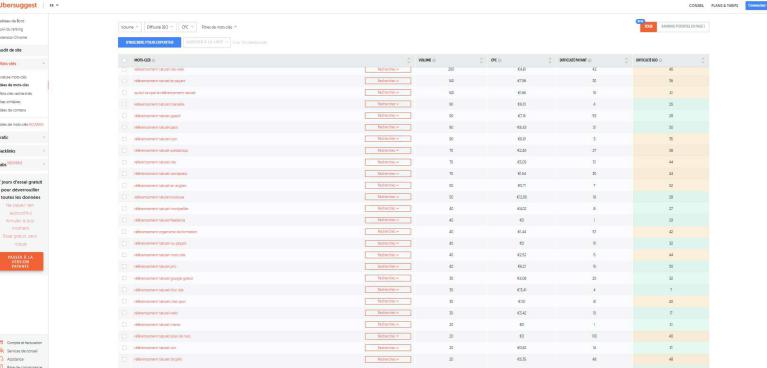This screenshot has width=767, height=368.
Task: Open Suivi du ranking in the sidebar
Action: pyautogui.click(x=11, y=29)
